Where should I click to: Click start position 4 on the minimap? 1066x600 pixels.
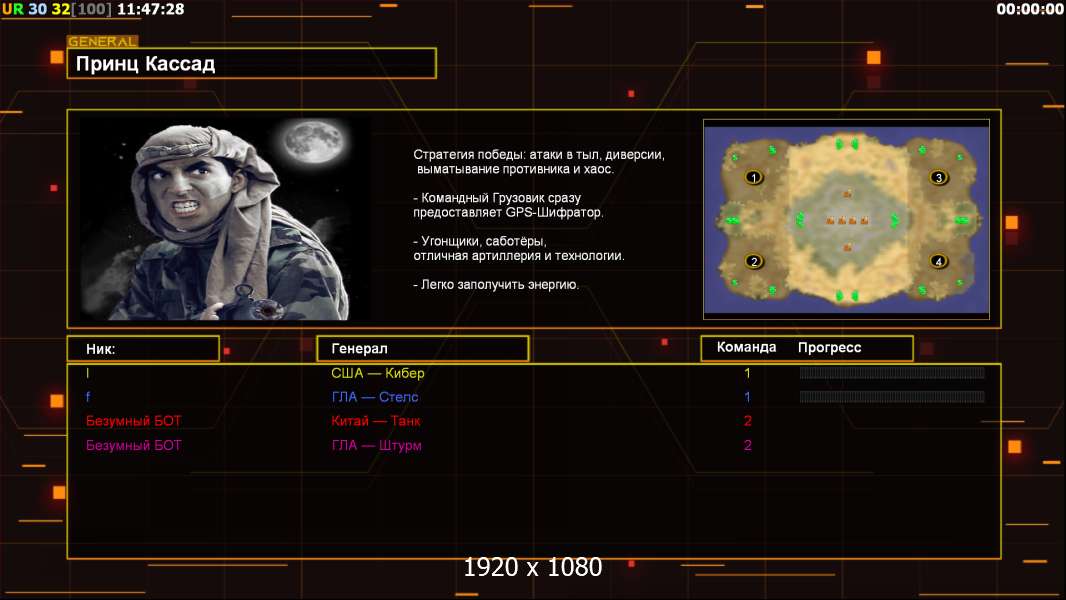pyautogui.click(x=938, y=262)
